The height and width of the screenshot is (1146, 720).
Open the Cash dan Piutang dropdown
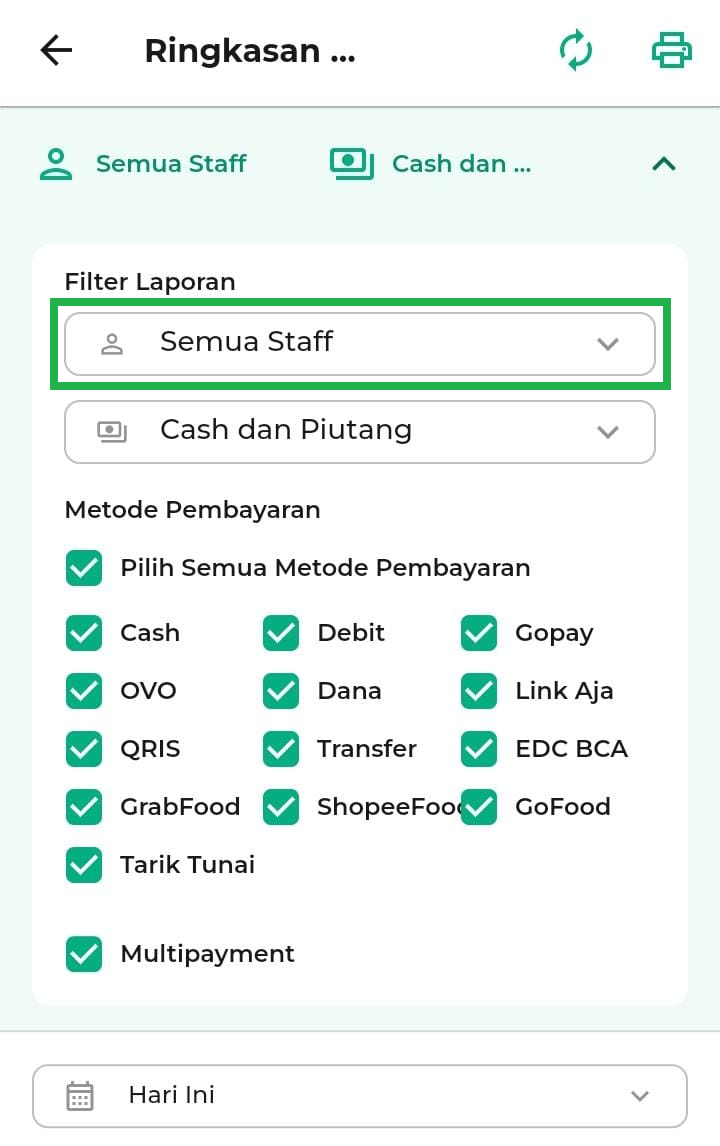pos(360,432)
